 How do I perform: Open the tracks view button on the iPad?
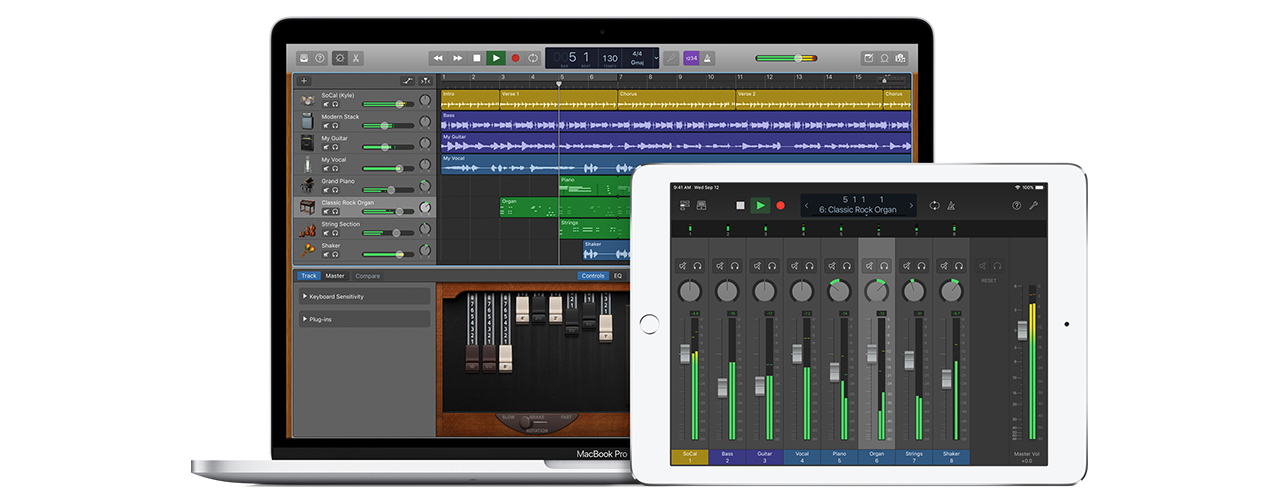tap(685, 205)
